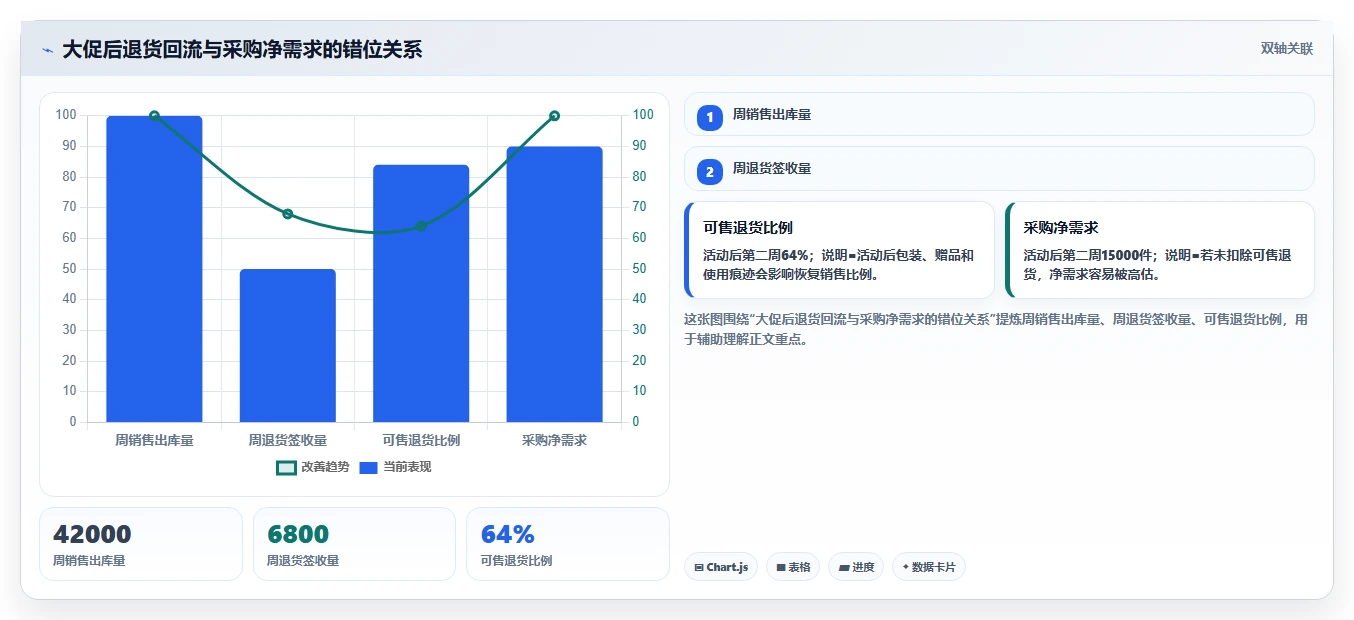
Task: Select the Chart.js tag
Action: 721,567
